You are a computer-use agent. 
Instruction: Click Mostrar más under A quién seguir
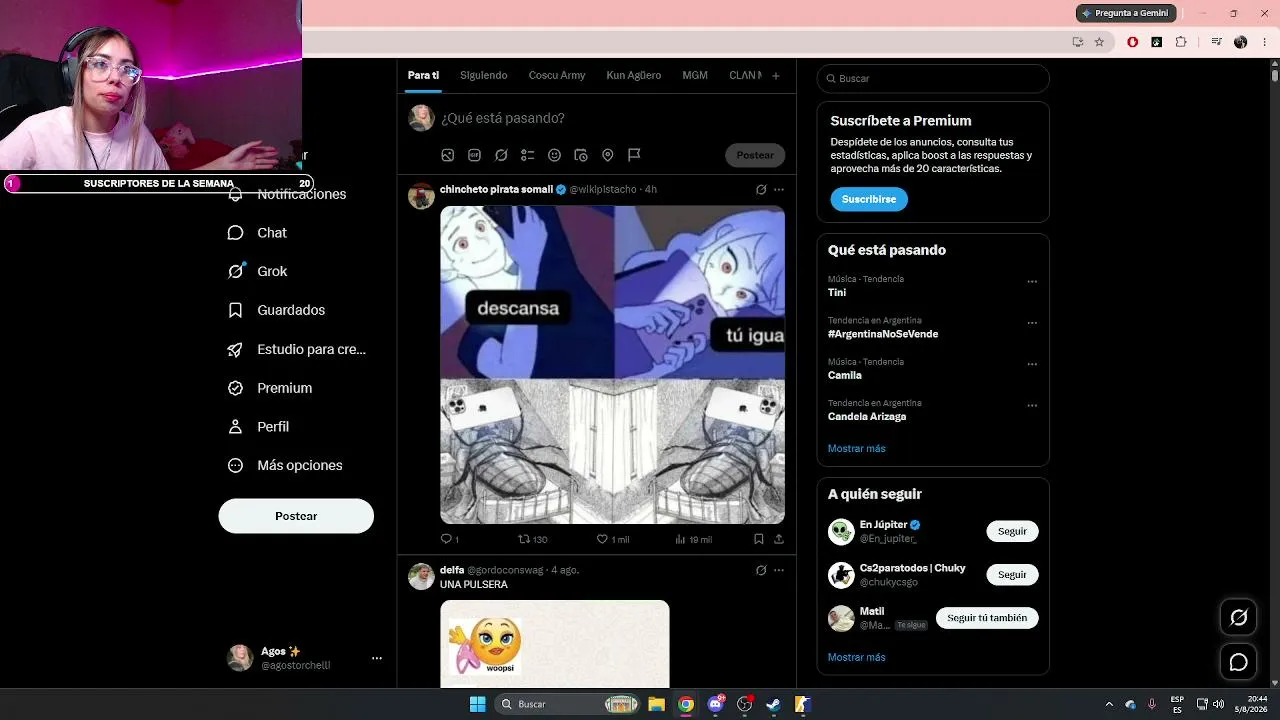(x=857, y=657)
